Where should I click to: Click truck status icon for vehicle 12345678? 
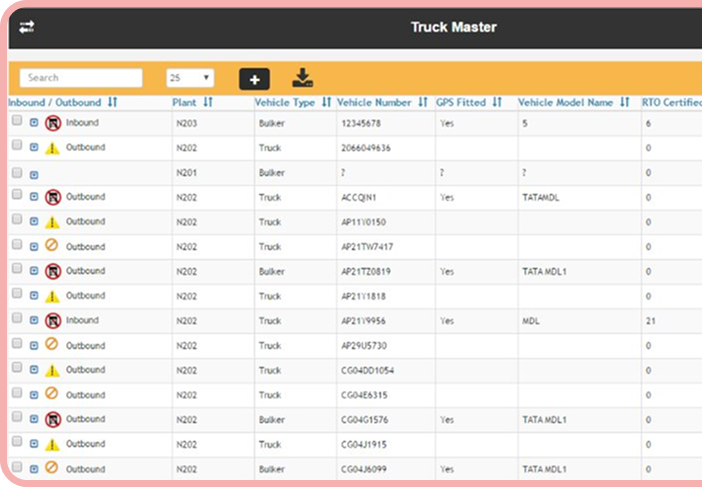53,124
